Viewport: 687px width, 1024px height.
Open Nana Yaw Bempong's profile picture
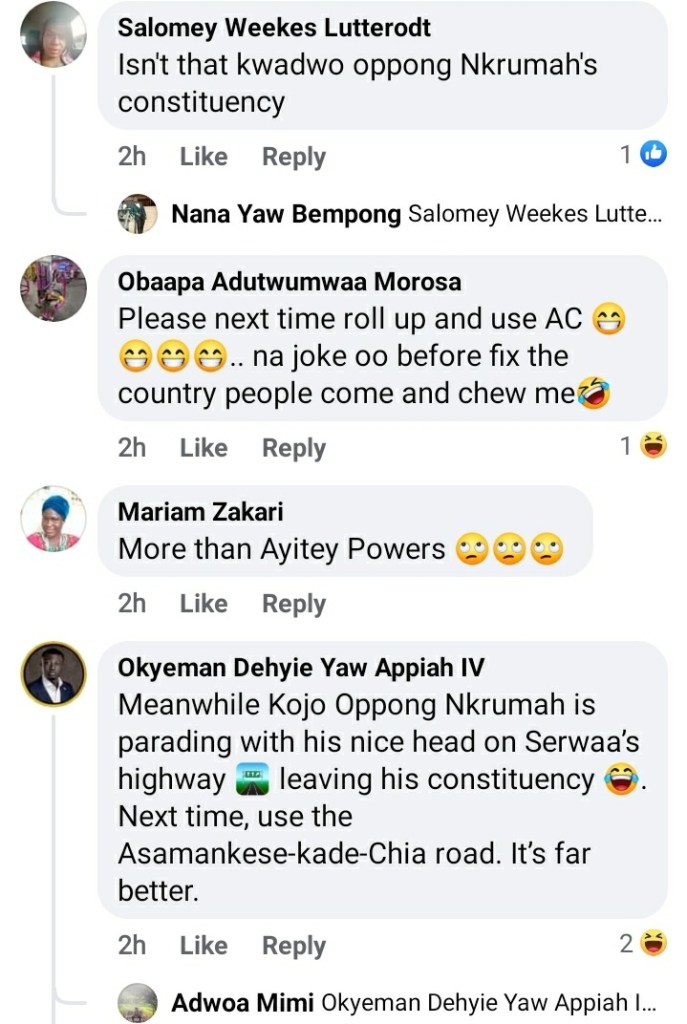pyautogui.click(x=139, y=212)
